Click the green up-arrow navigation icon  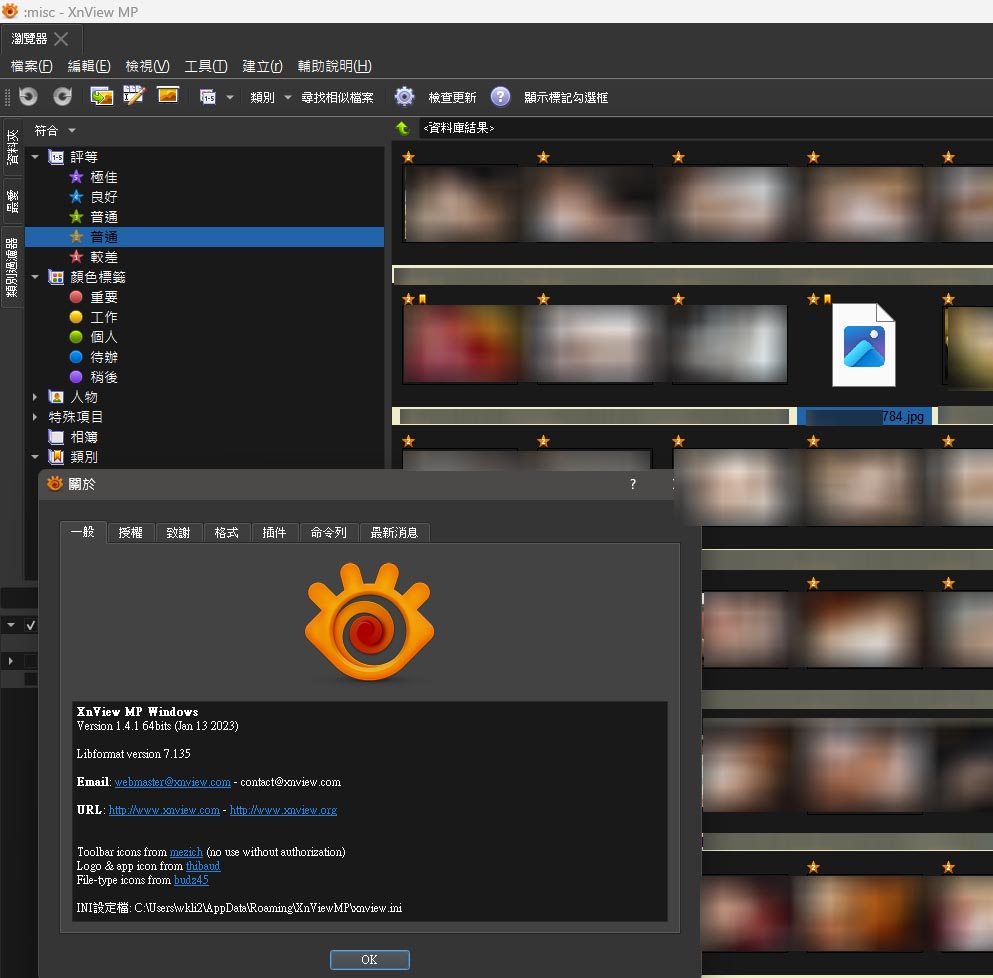tap(402, 128)
